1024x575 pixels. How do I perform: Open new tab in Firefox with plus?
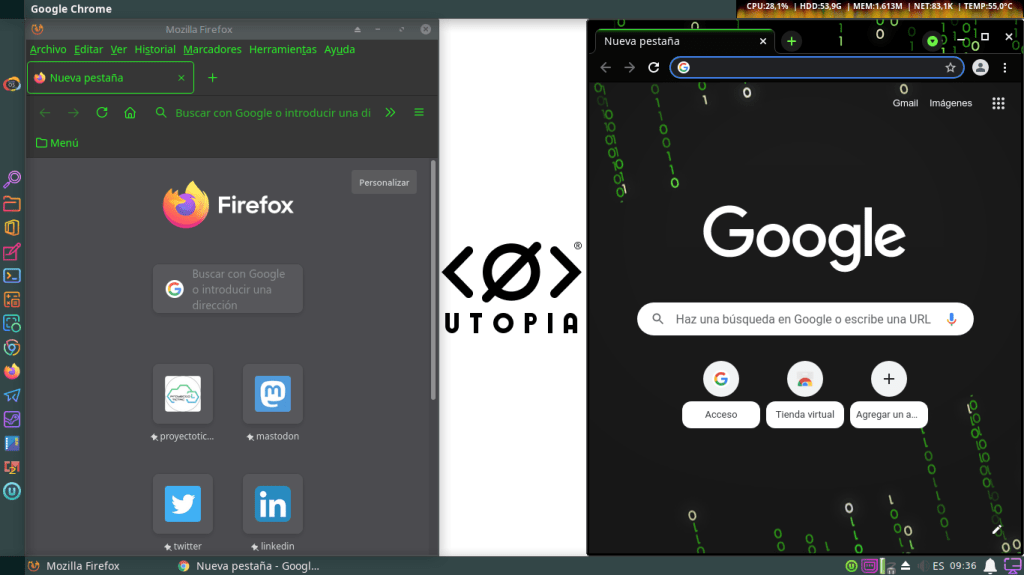[x=212, y=77]
